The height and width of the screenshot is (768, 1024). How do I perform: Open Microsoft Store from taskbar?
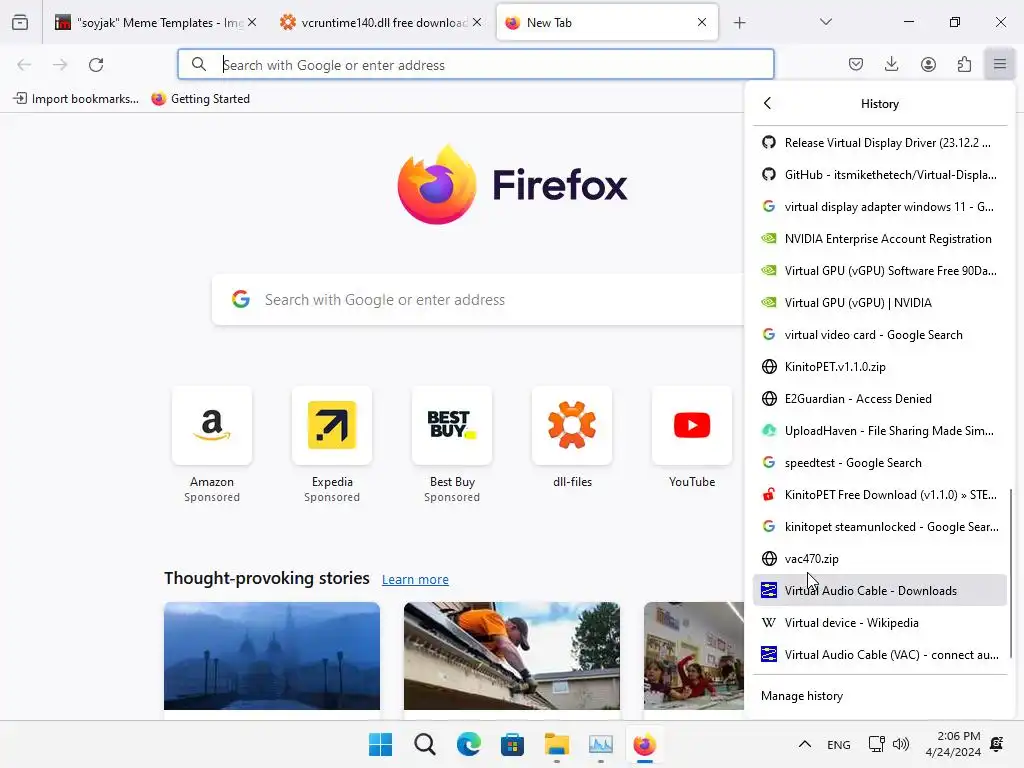point(513,744)
